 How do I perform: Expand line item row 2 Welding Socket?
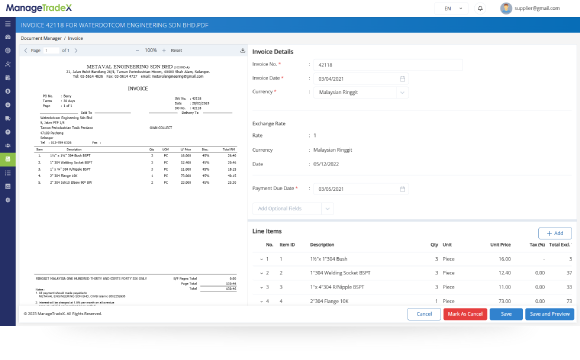261,273
